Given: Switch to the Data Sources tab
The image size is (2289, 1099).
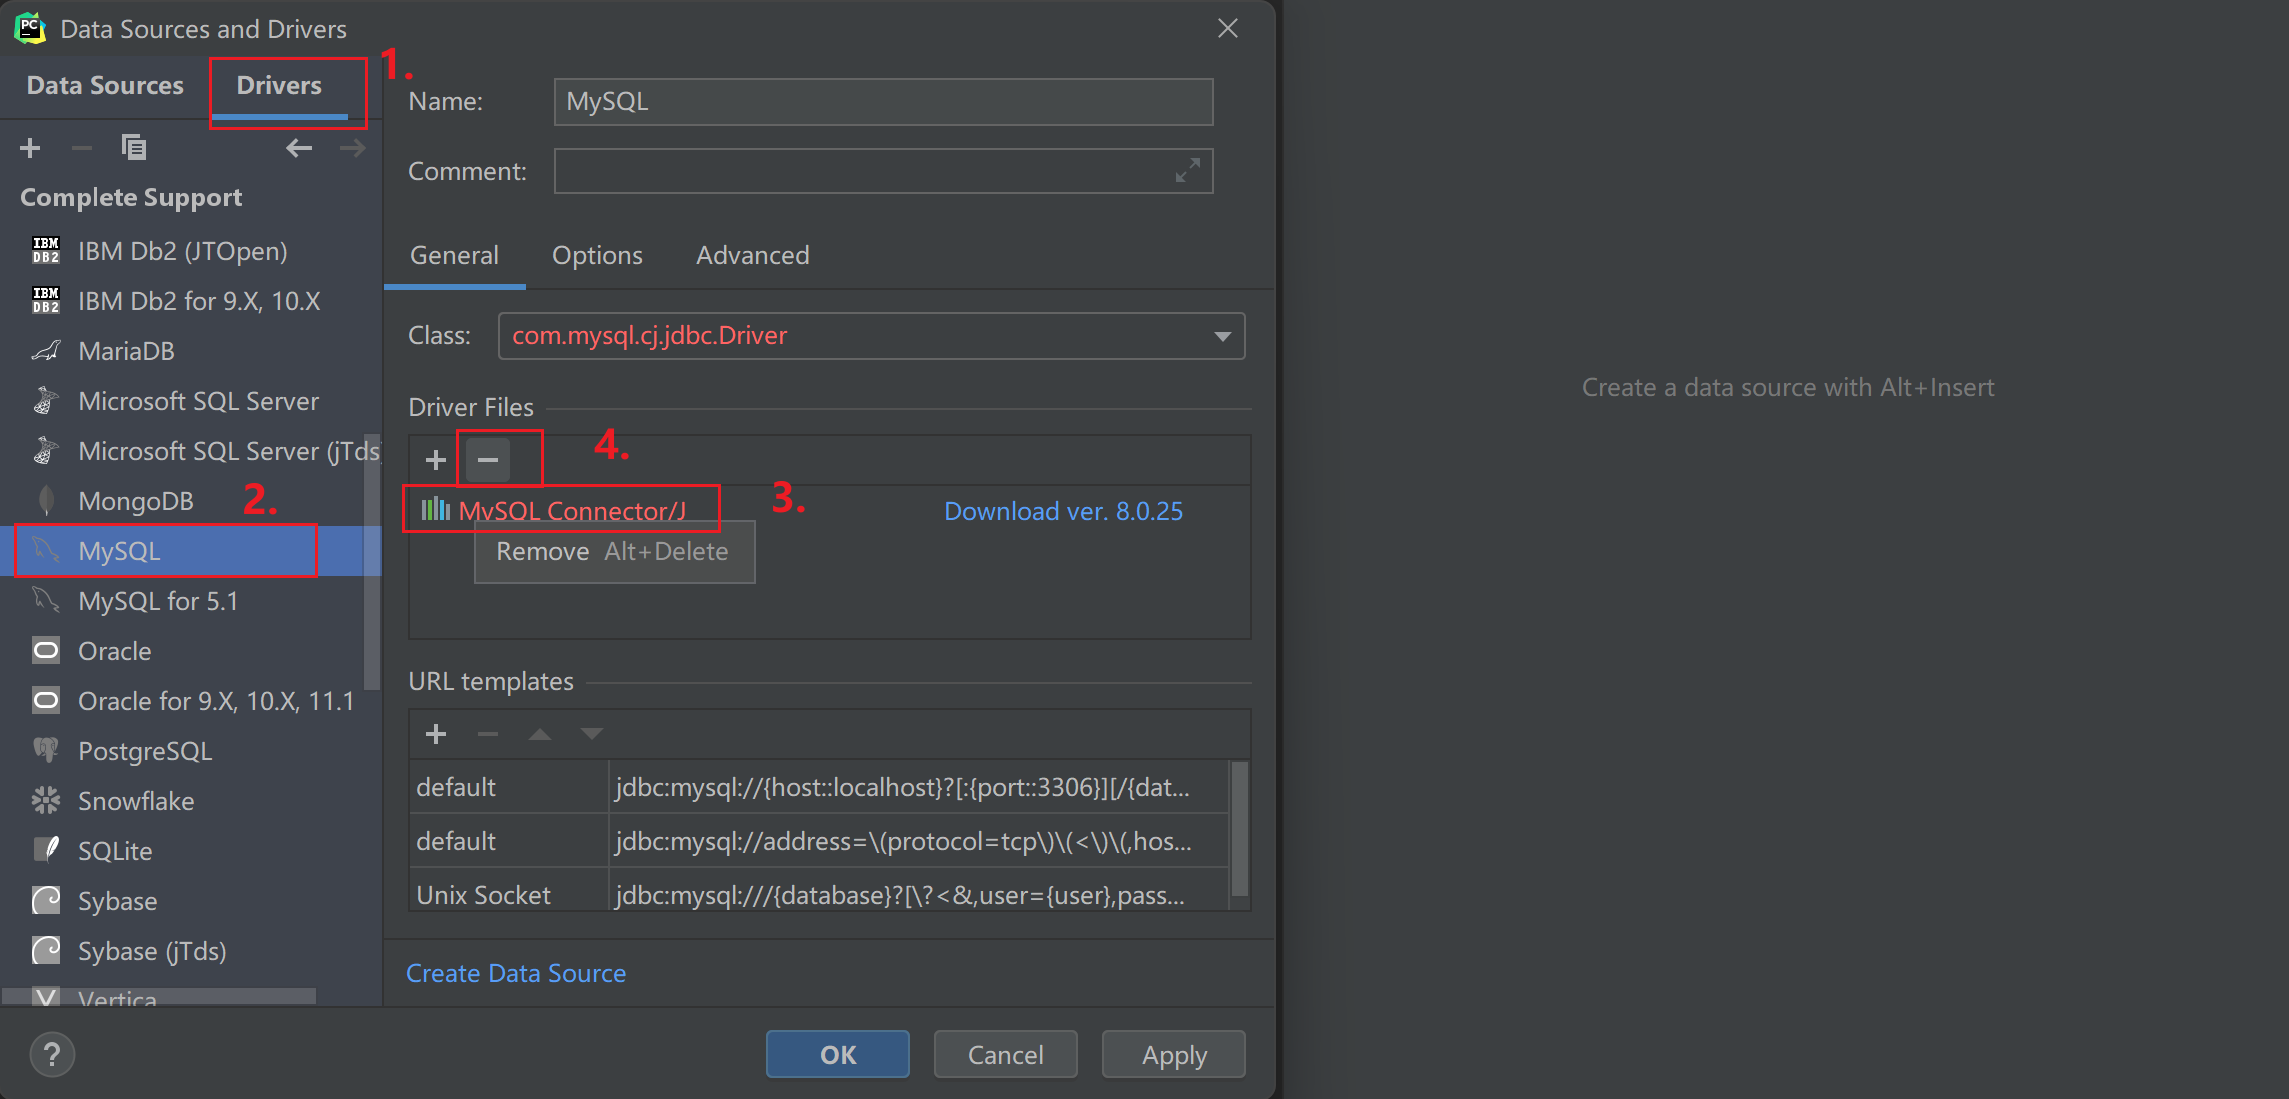Looking at the screenshot, I should [x=105, y=86].
